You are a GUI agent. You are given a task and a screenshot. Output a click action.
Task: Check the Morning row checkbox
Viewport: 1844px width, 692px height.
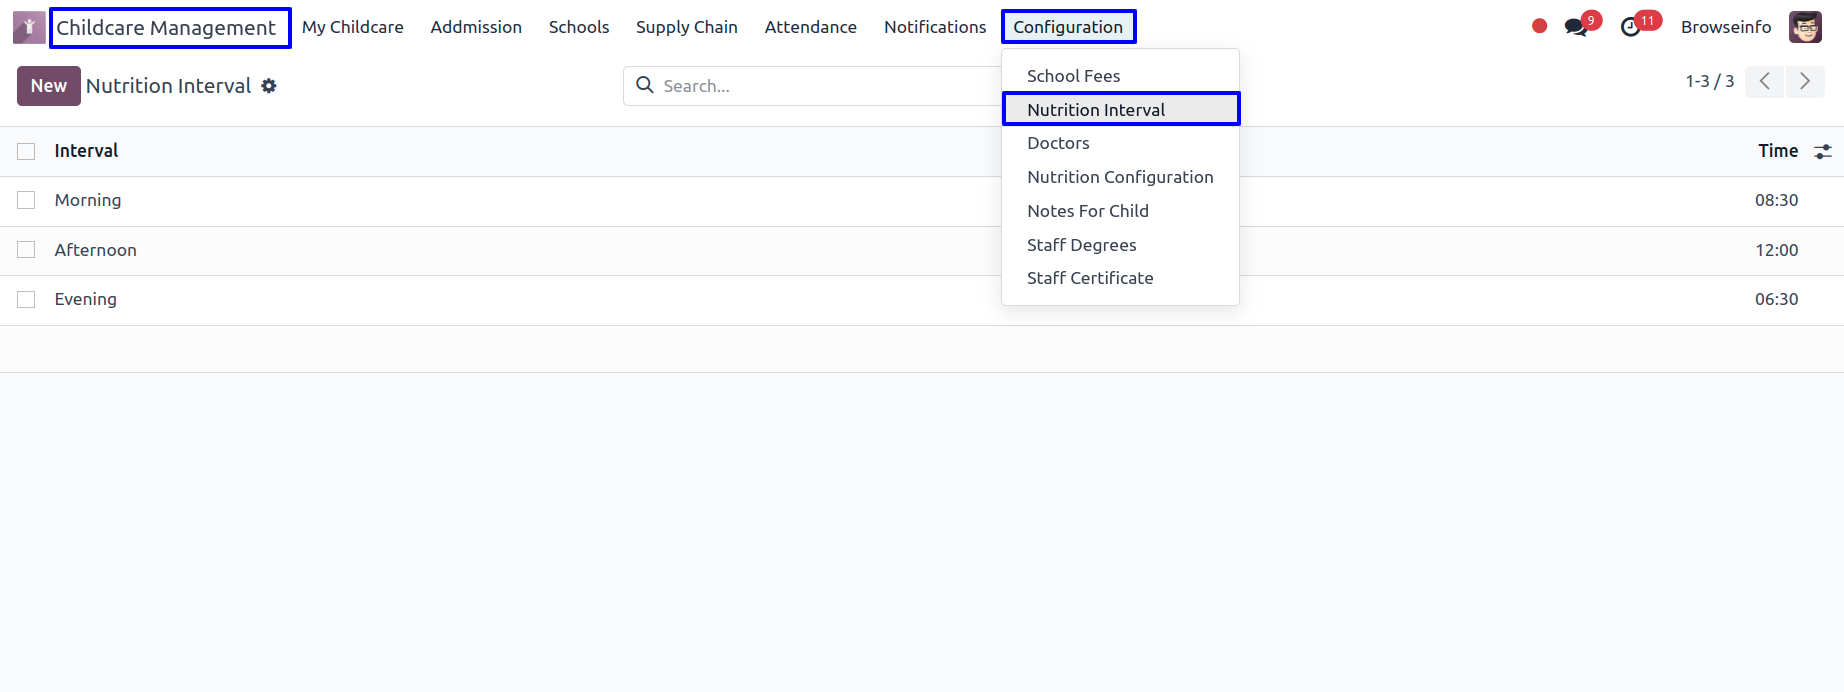[26, 200]
